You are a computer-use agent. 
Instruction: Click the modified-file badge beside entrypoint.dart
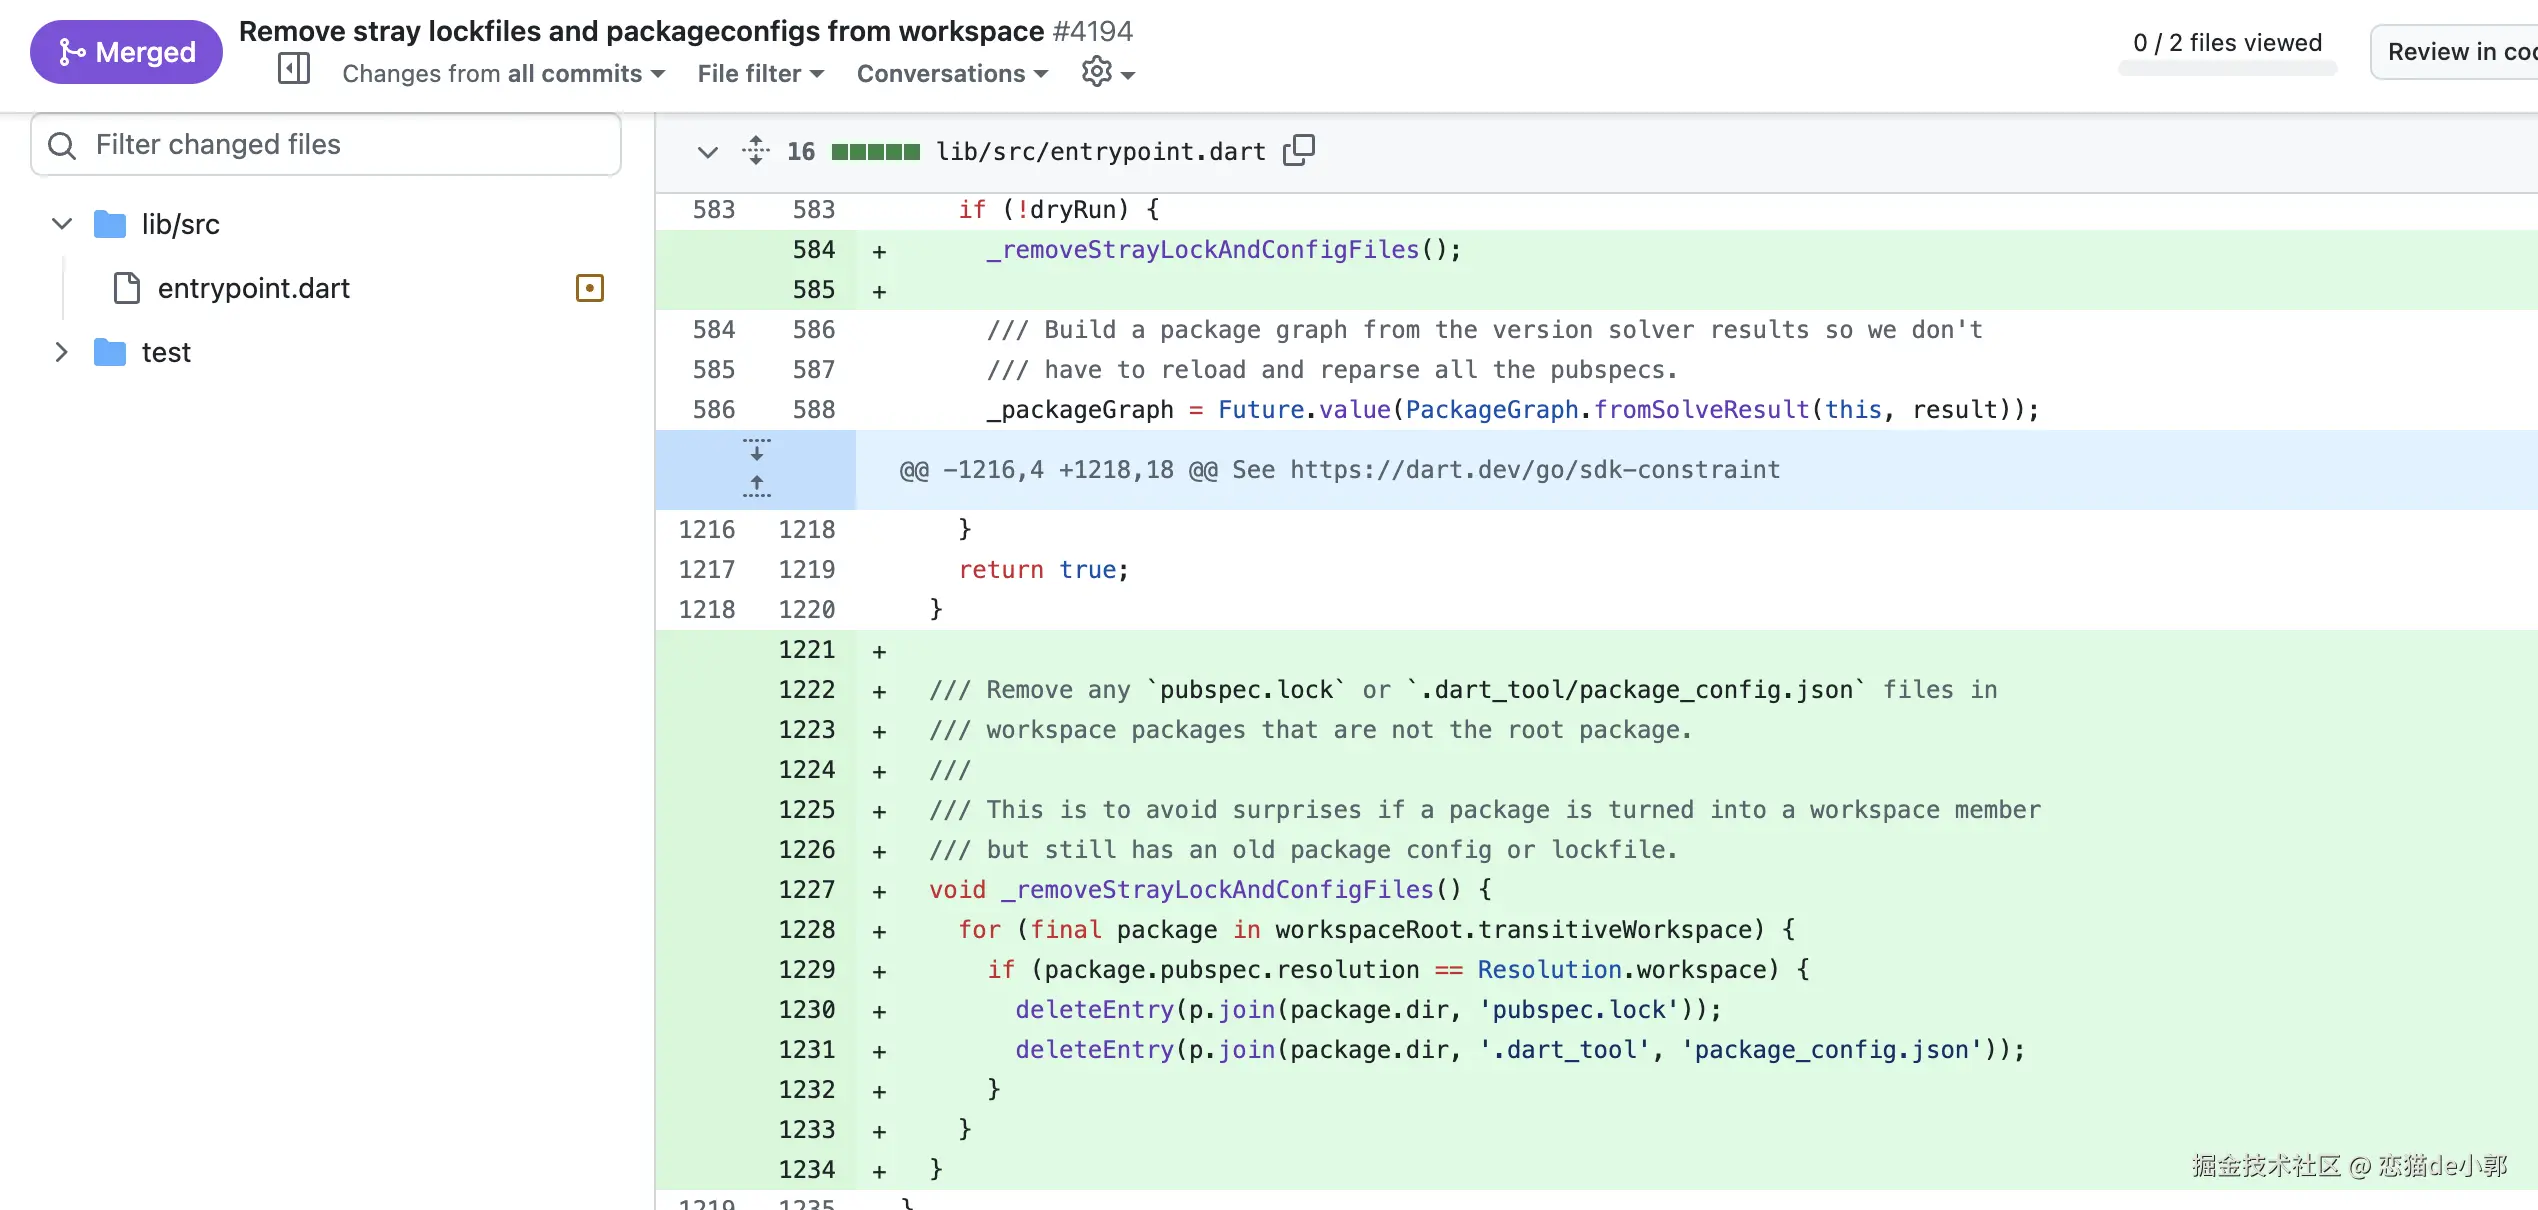click(590, 288)
